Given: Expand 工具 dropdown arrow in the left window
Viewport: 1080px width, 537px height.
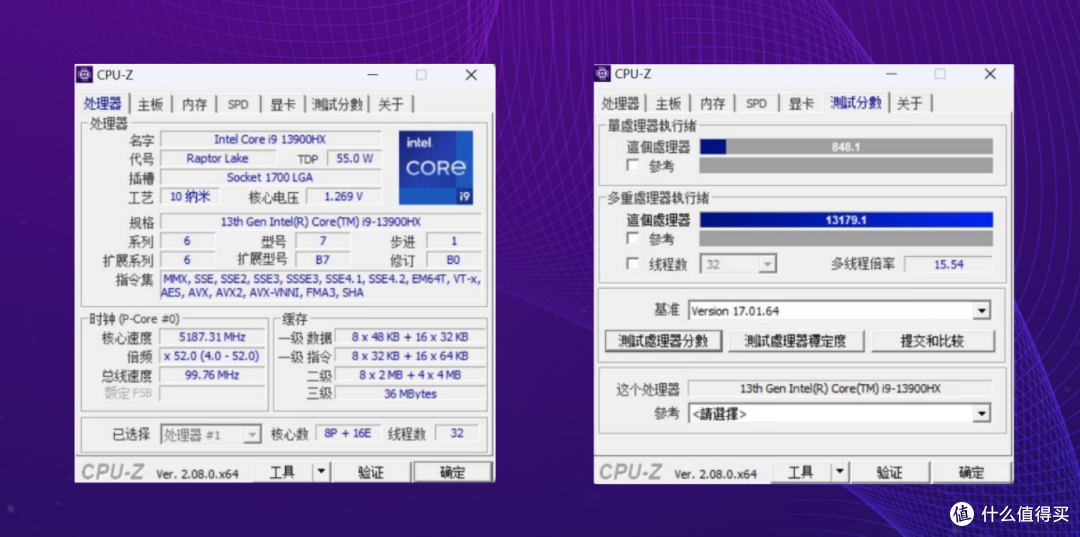Looking at the screenshot, I should tap(321, 472).
